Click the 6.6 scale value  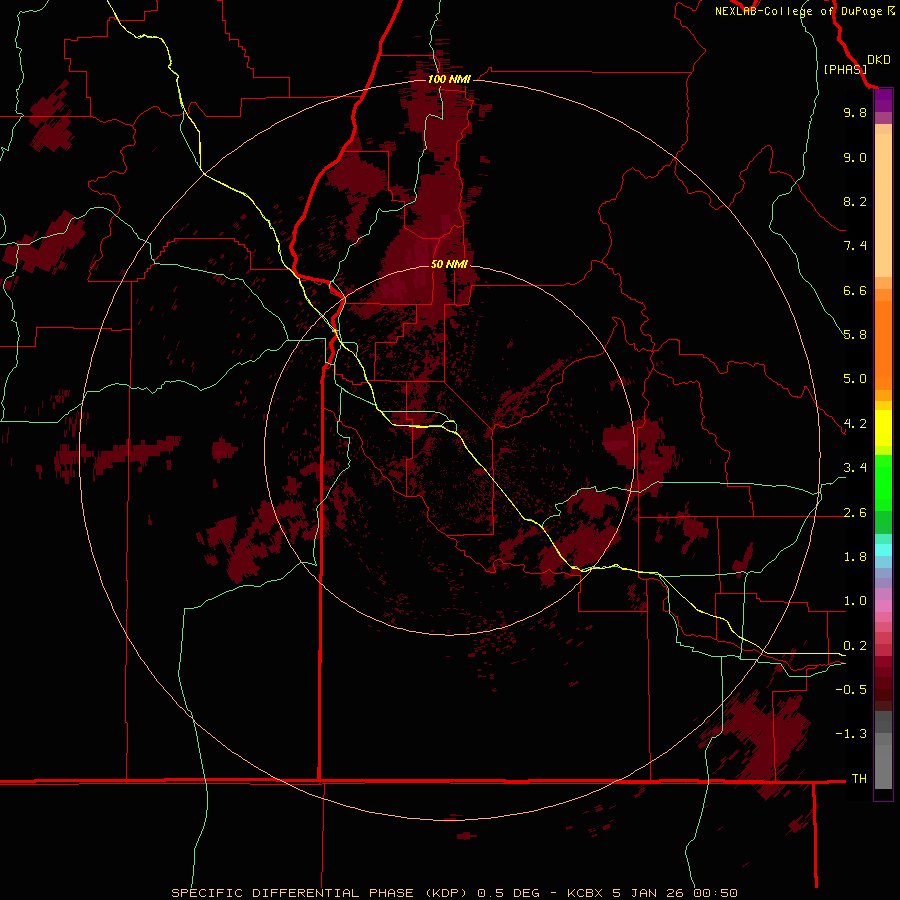[x=855, y=290]
